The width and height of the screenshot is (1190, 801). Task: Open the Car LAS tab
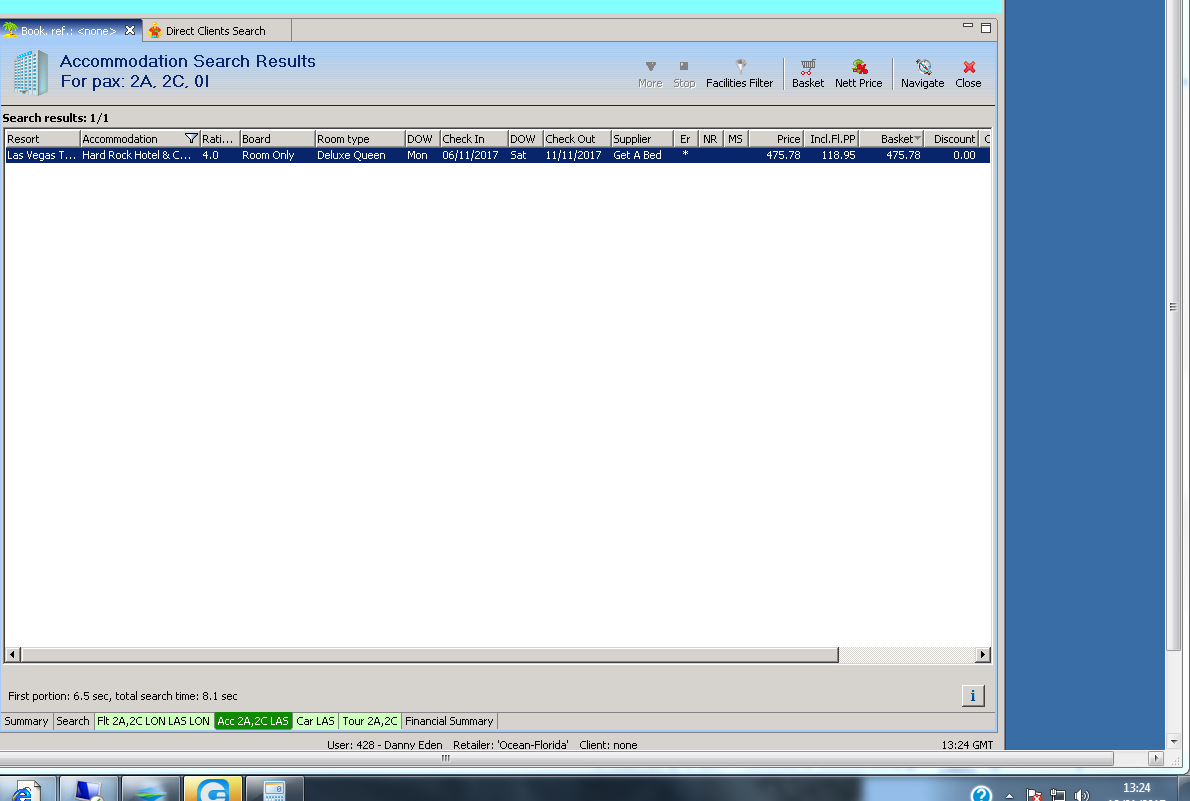click(316, 721)
